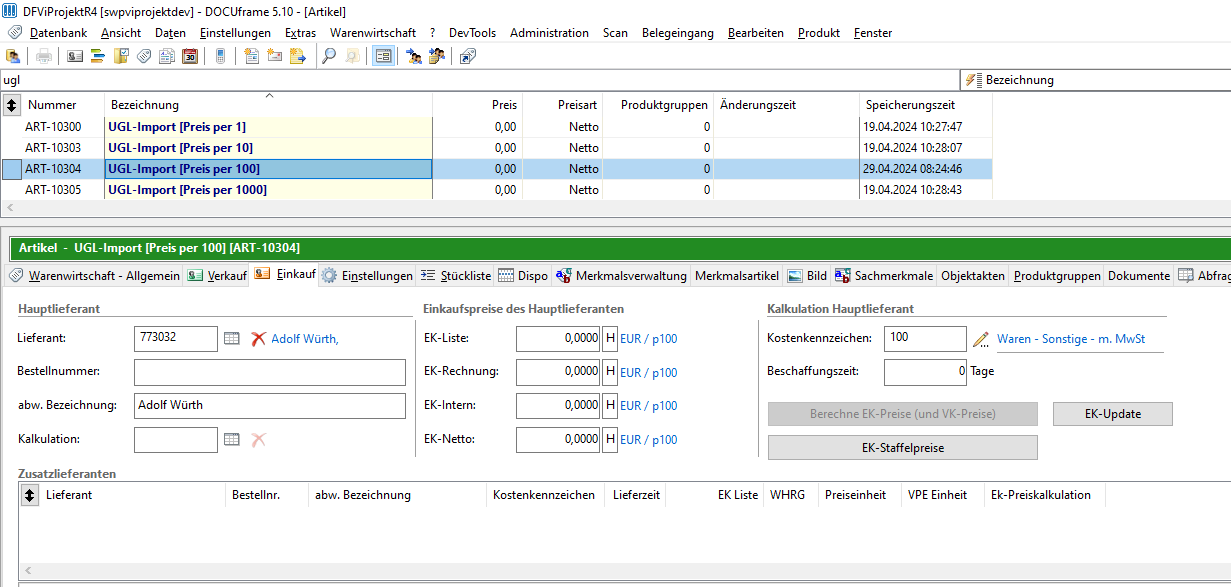Switch to the Warenwirtschaft - Allgemein tab
Viewport: 1231px width, 587px height.
pyautogui.click(x=94, y=276)
